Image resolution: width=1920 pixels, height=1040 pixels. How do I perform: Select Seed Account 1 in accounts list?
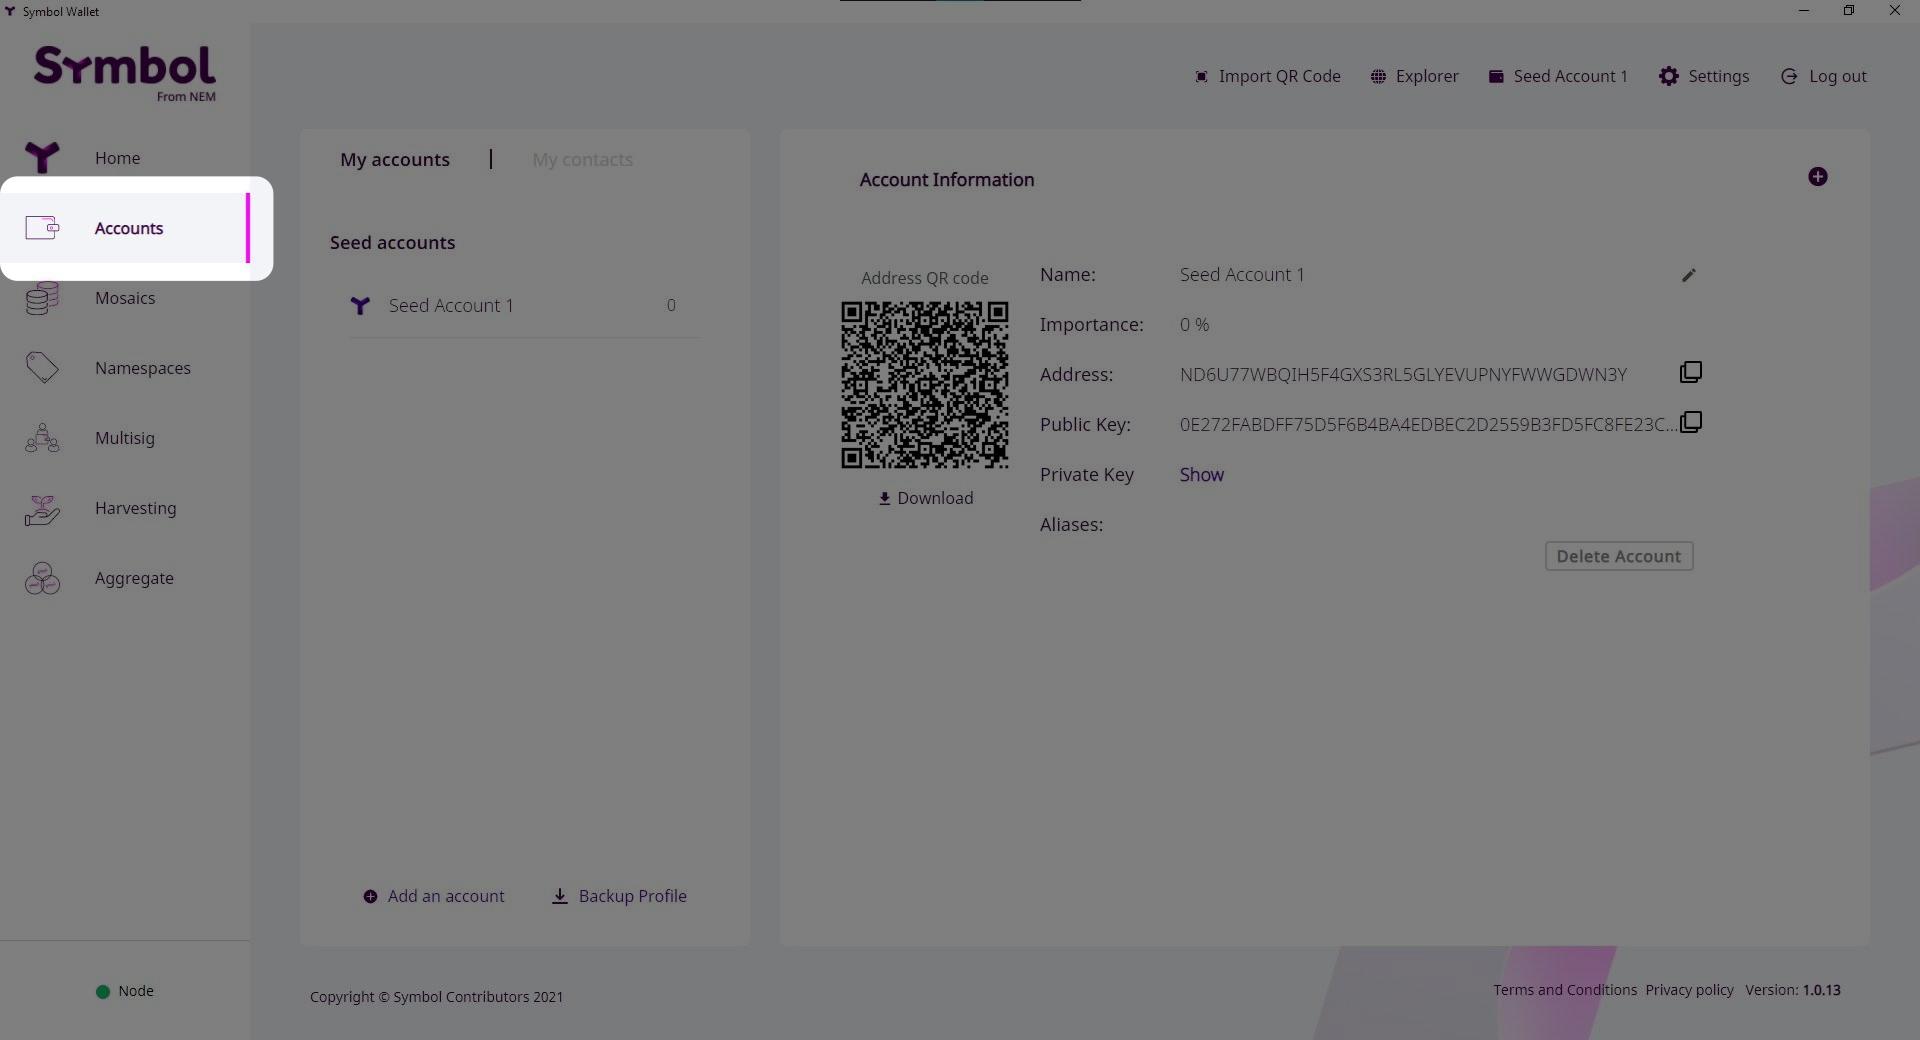tap(451, 306)
